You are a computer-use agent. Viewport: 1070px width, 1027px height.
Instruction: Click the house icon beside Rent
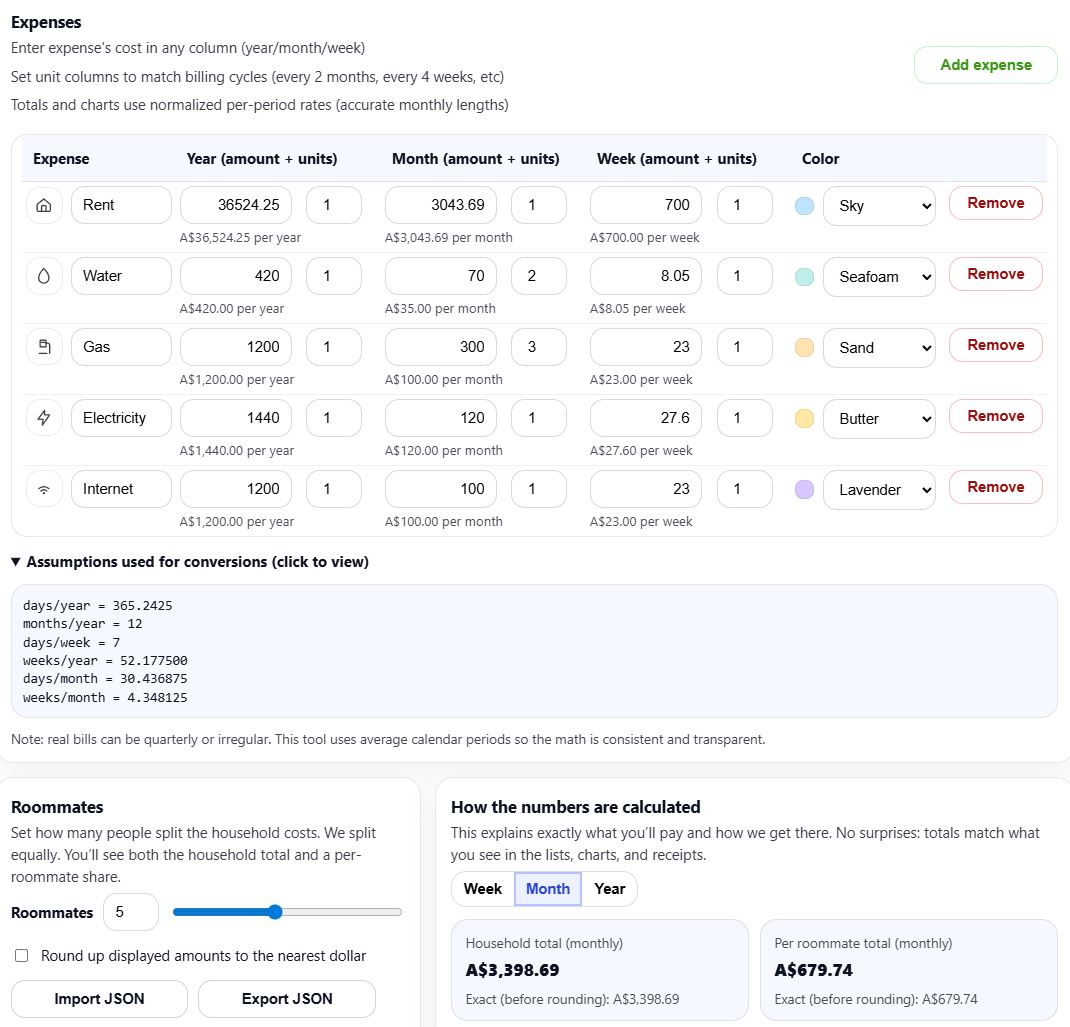coord(43,205)
